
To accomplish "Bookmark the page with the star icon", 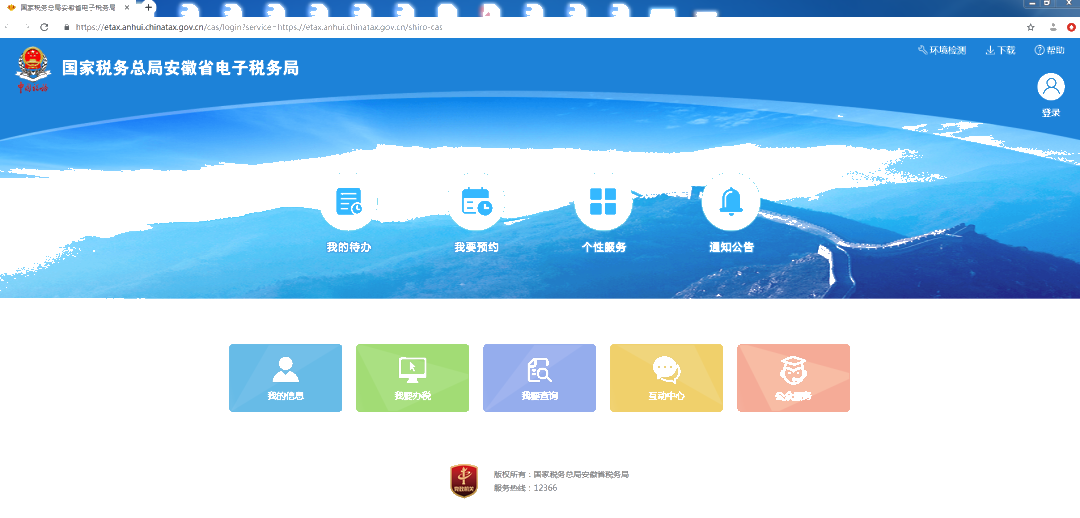I will 1031,28.
